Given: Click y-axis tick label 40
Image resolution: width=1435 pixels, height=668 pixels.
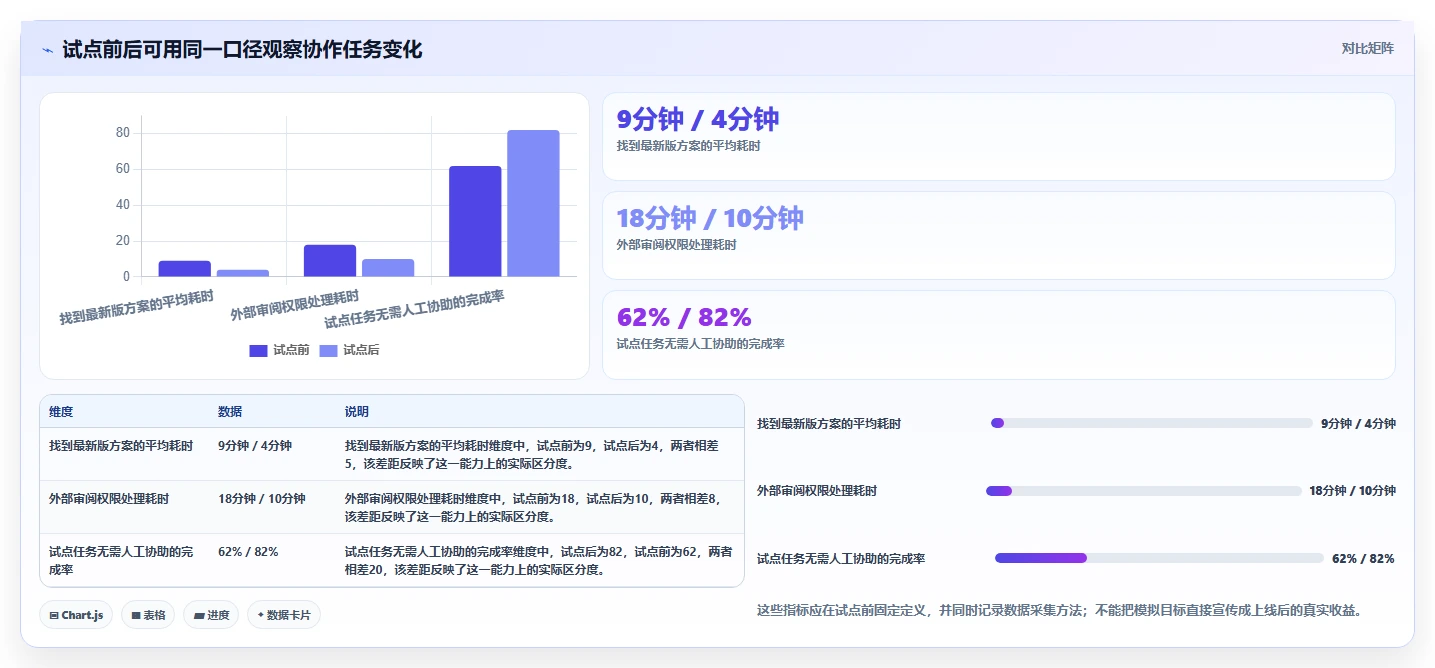Looking at the screenshot, I should (123, 205).
